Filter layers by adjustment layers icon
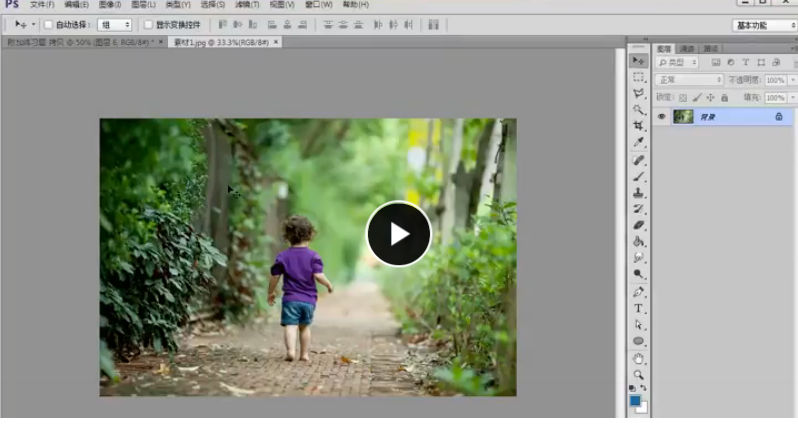Viewport: 798px width, 441px height. point(731,62)
